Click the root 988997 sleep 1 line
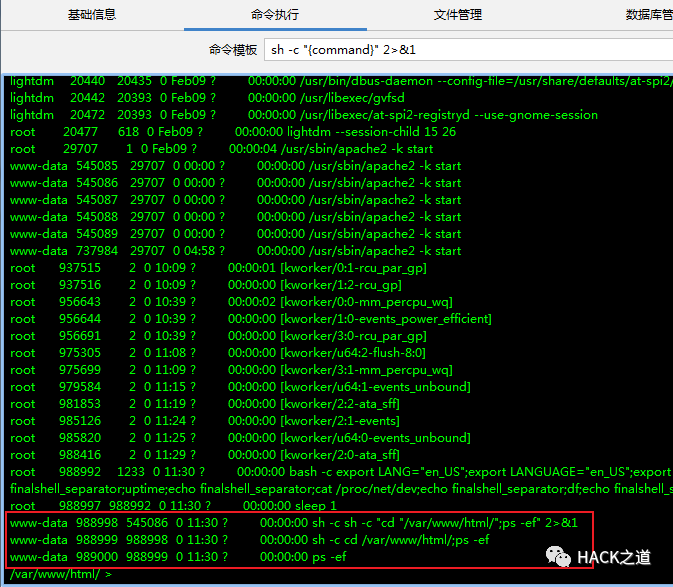The width and height of the screenshot is (673, 587). pos(173,506)
